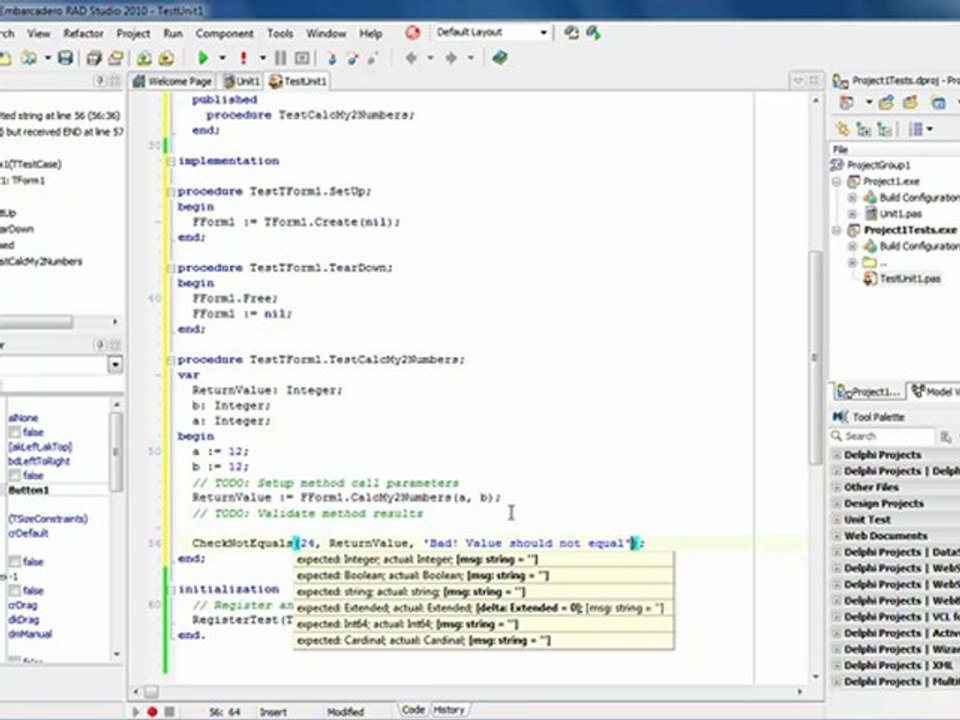Click the macro play triangle in status bar
The image size is (960, 720).
coord(136,711)
